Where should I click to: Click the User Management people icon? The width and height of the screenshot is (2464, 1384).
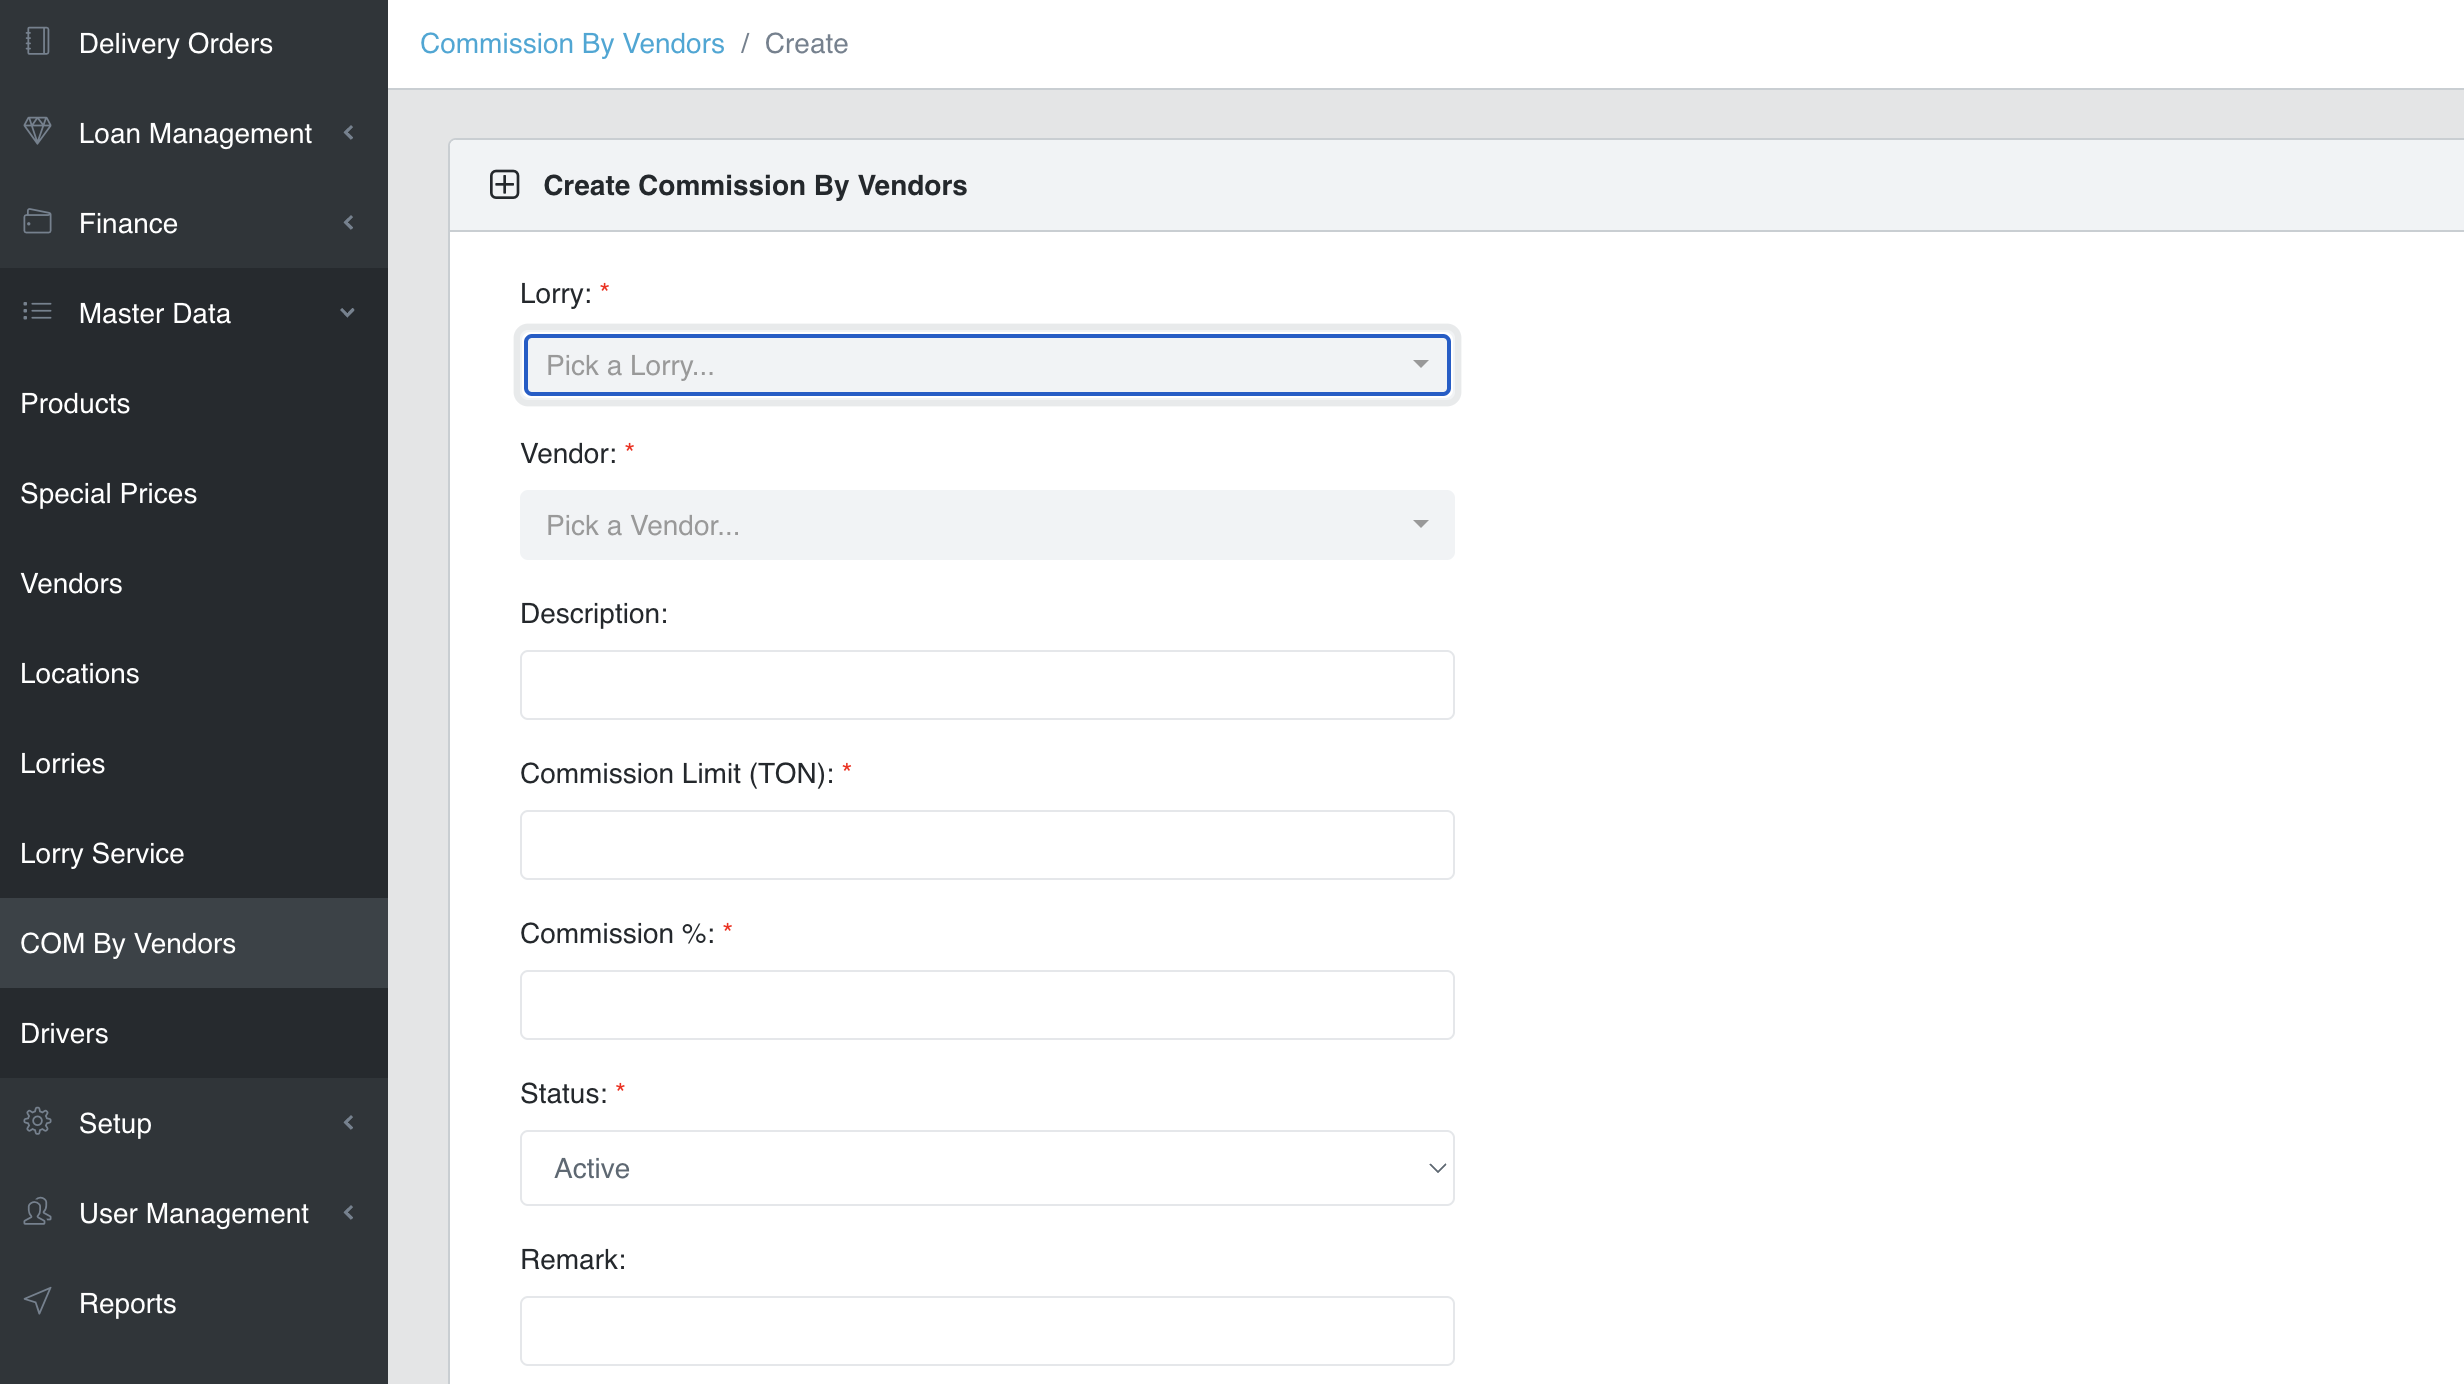click(37, 1211)
